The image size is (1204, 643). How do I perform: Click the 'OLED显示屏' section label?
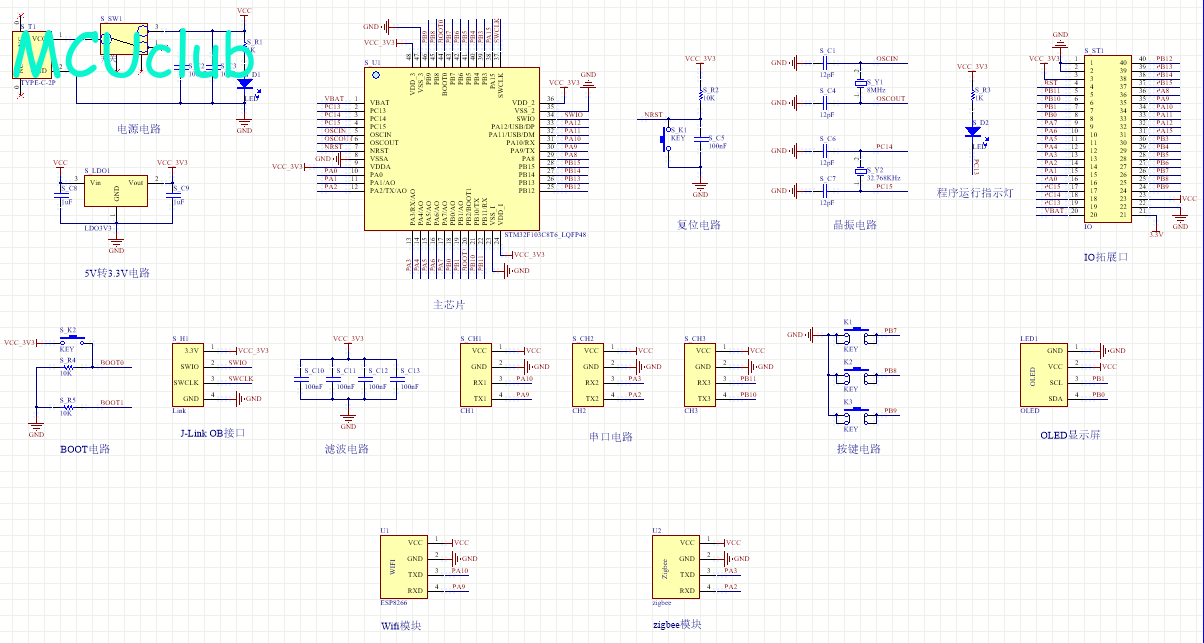point(1068,437)
